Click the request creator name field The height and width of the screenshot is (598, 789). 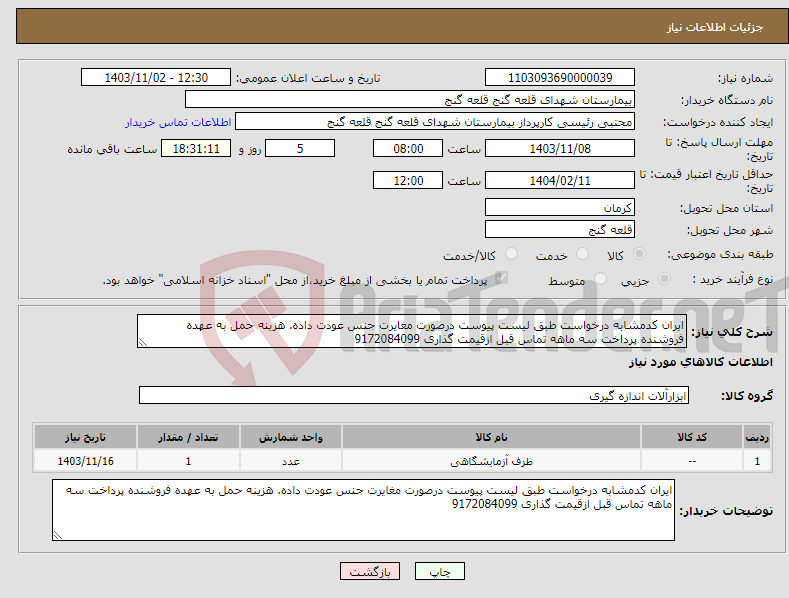(x=435, y=122)
